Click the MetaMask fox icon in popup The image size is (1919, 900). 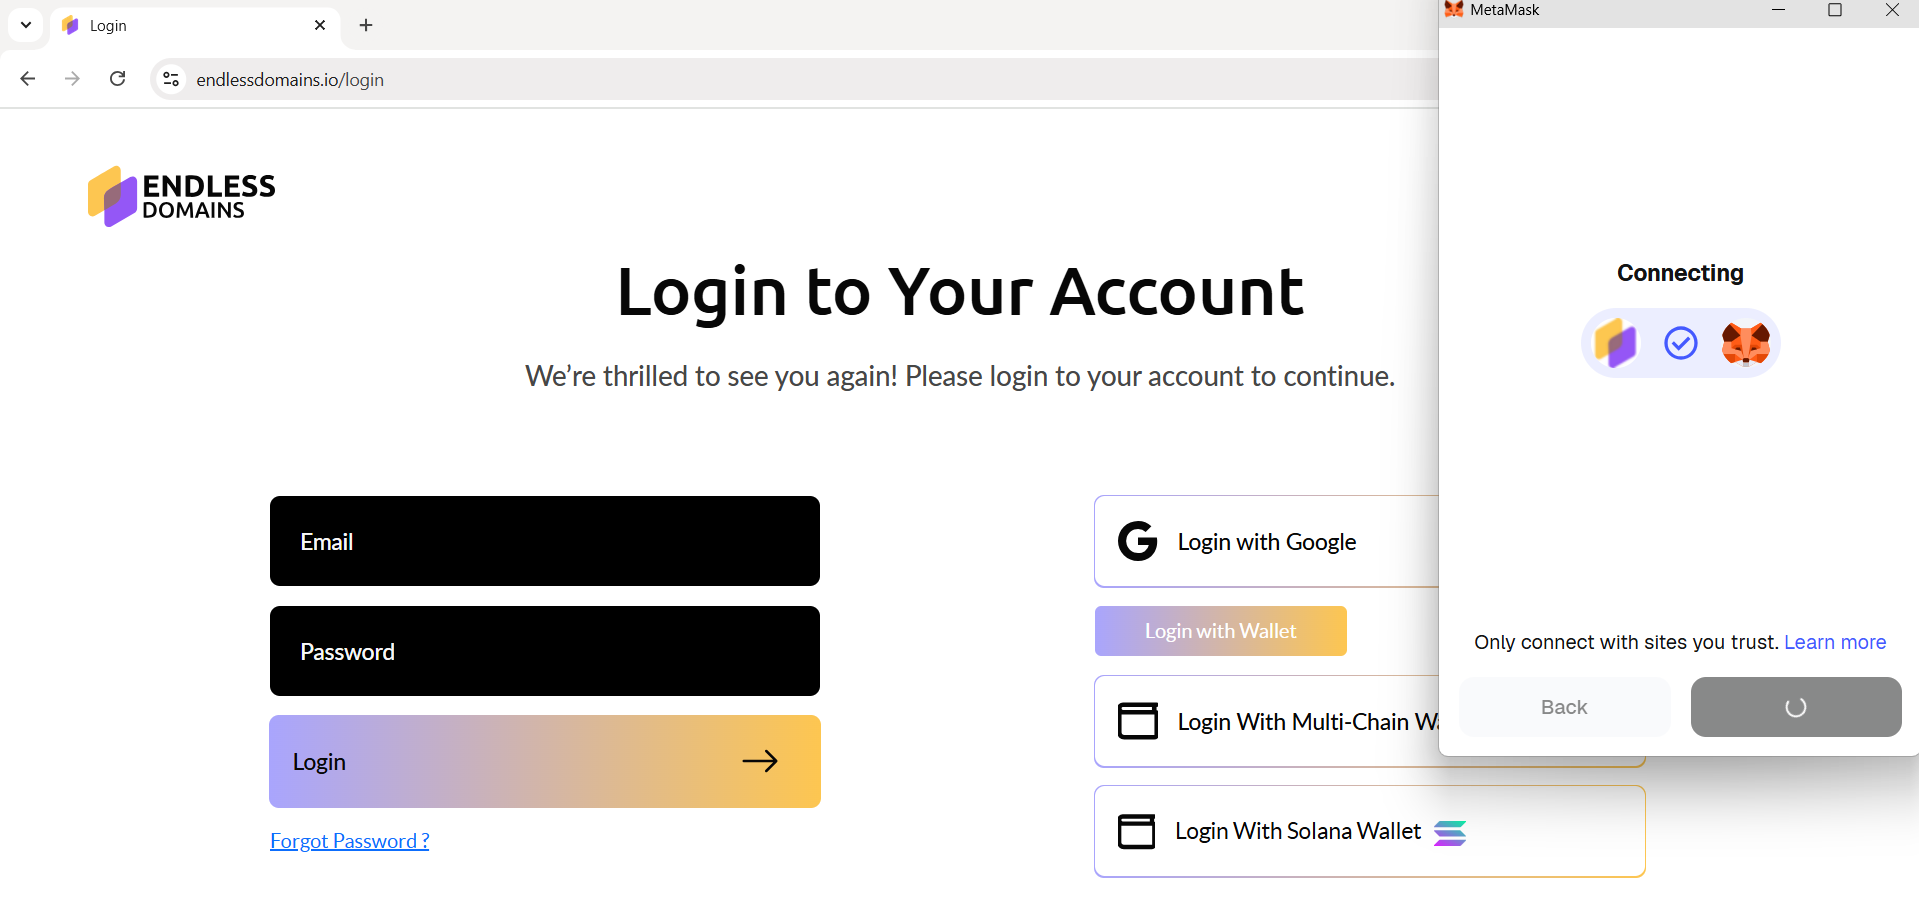[1745, 344]
